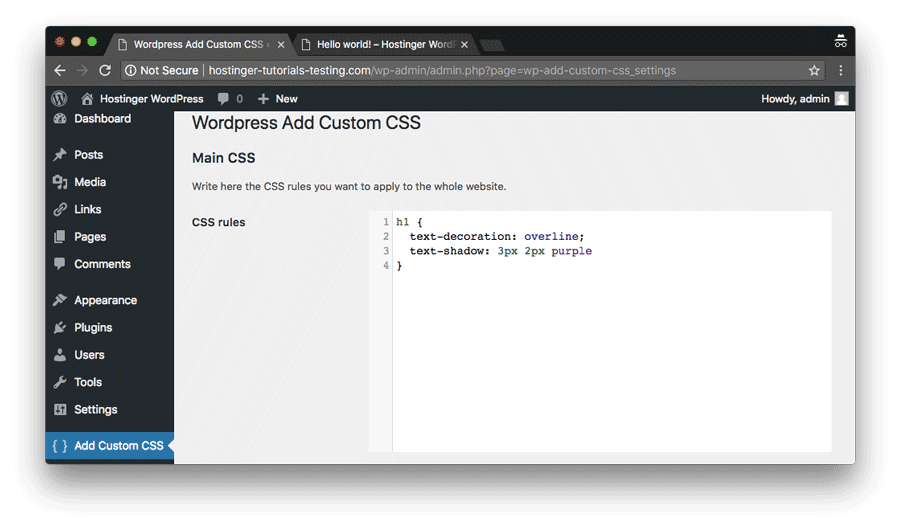Image resolution: width=900 pixels, height=528 pixels.
Task: Click the Not Secure site info icon
Action: (130, 71)
